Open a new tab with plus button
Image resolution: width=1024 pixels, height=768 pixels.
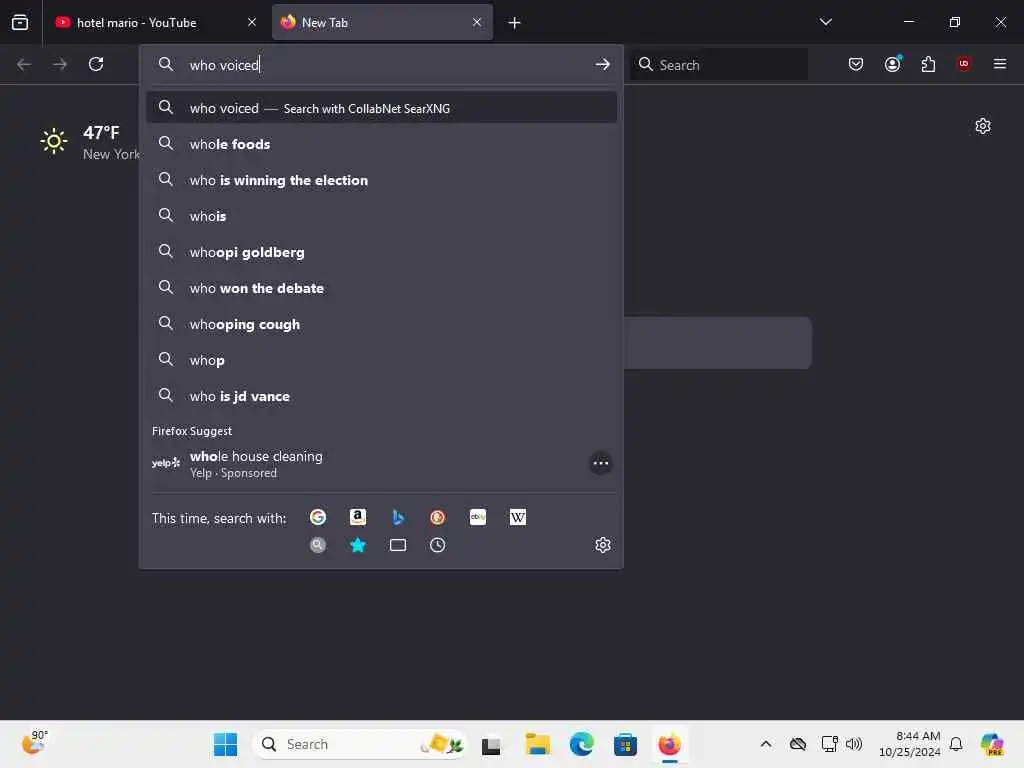tap(515, 23)
